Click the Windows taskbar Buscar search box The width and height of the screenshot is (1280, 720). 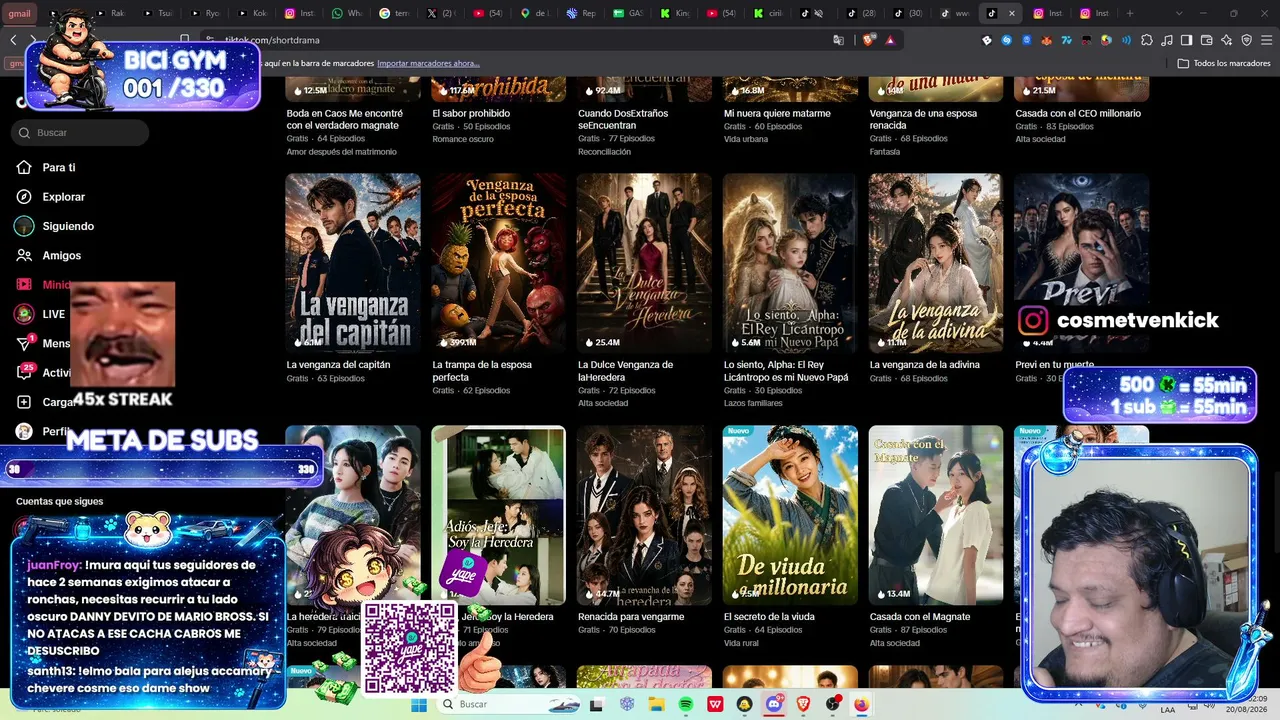[510, 704]
